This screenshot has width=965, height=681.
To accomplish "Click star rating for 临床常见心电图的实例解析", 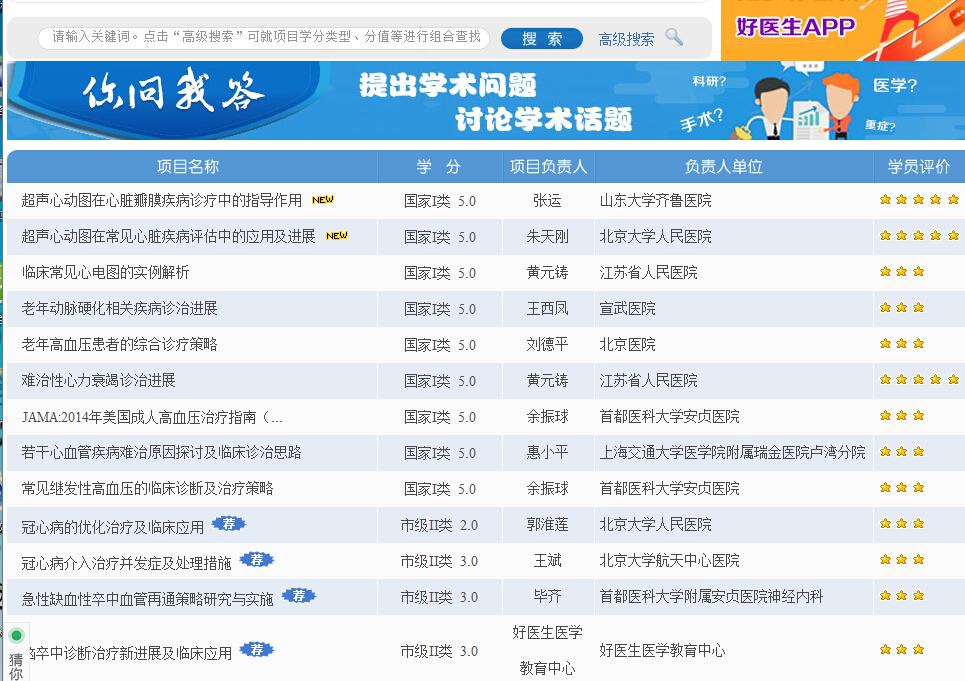I will (x=902, y=272).
